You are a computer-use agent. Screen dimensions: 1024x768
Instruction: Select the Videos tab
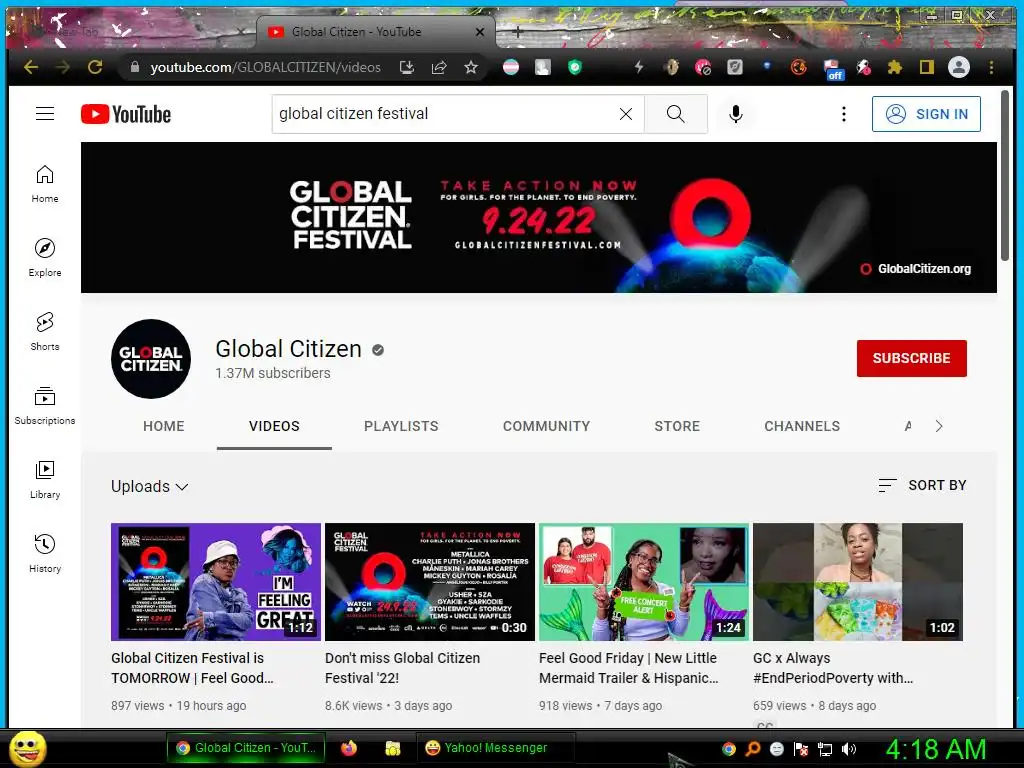tap(274, 426)
